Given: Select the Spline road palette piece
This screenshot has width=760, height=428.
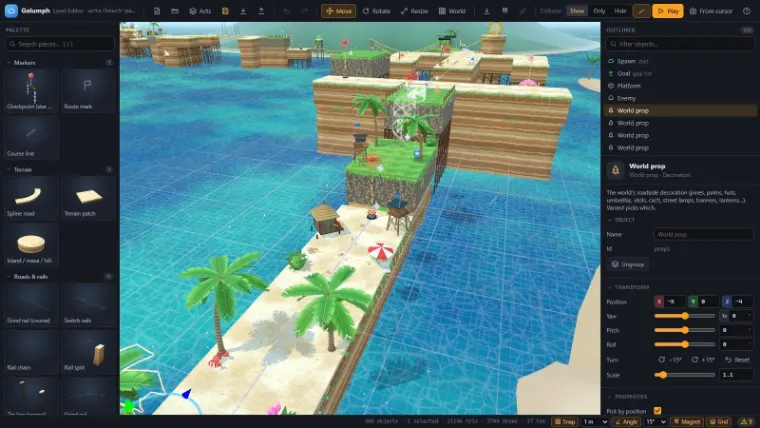Looking at the screenshot, I should click(x=31, y=197).
